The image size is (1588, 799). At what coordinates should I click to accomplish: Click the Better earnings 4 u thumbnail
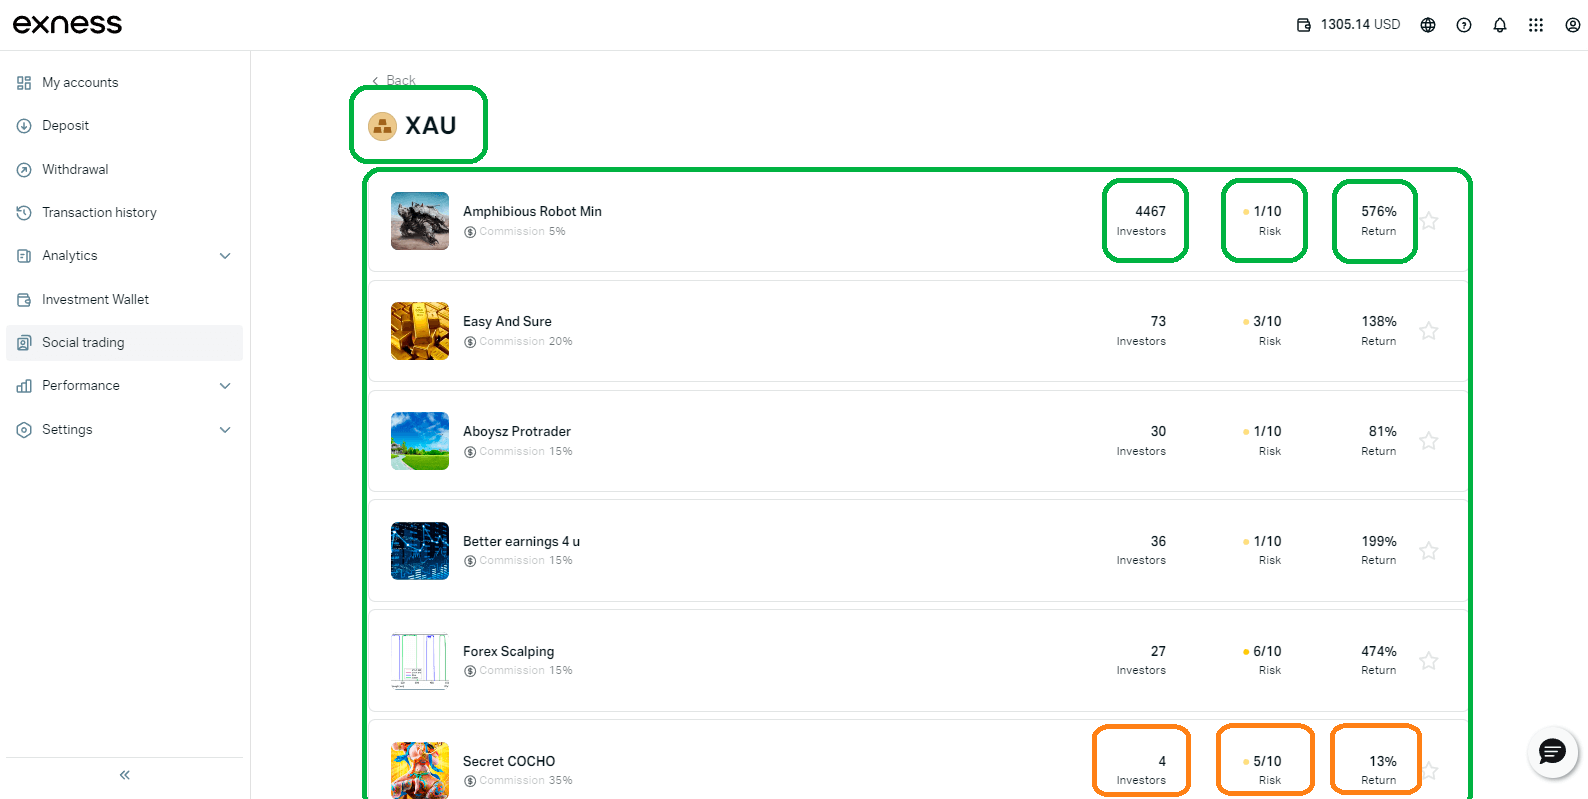[x=420, y=551]
